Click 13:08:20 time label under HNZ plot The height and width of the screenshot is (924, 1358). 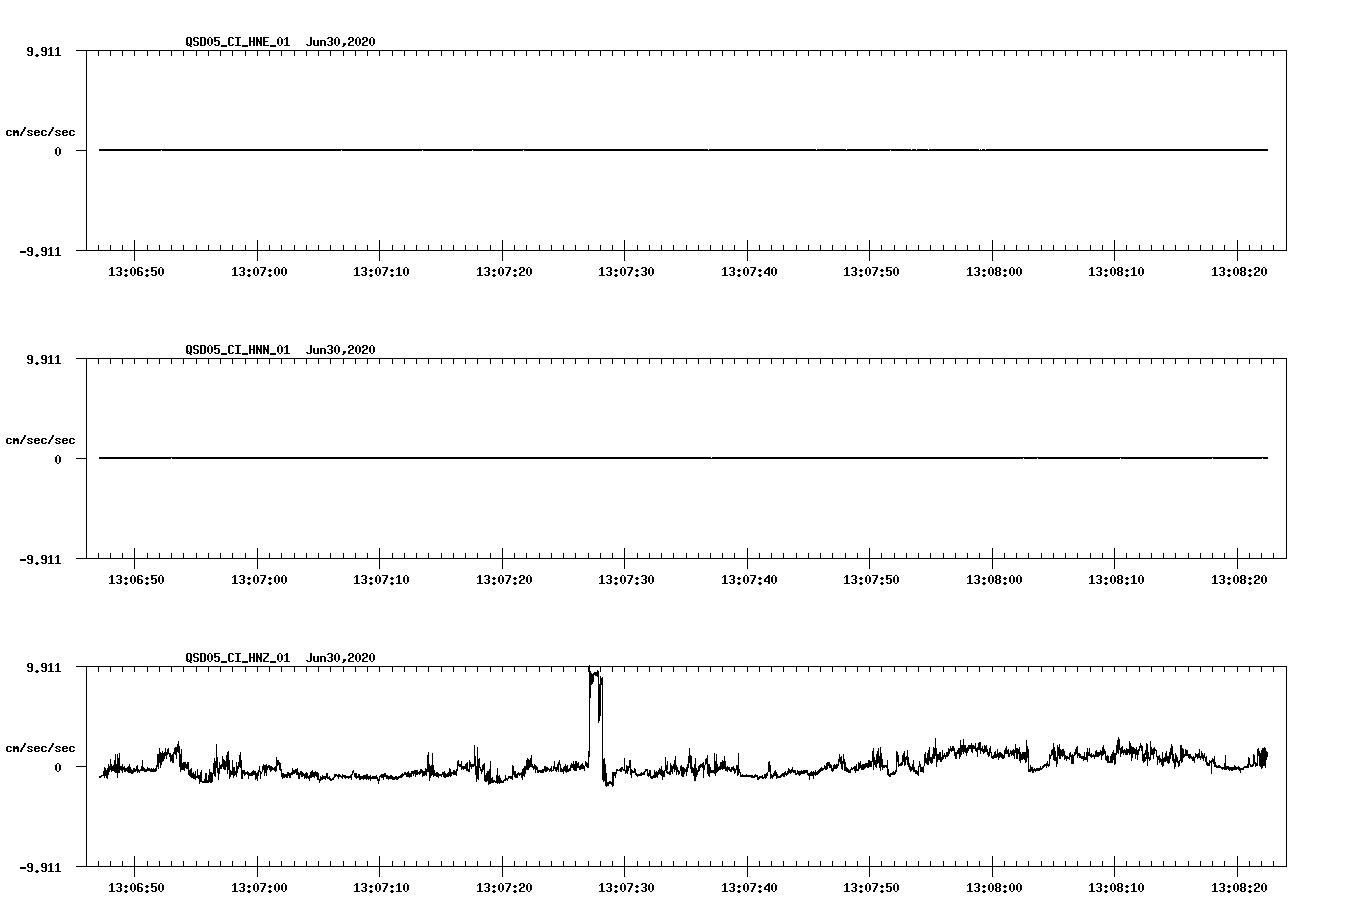tap(1239, 888)
